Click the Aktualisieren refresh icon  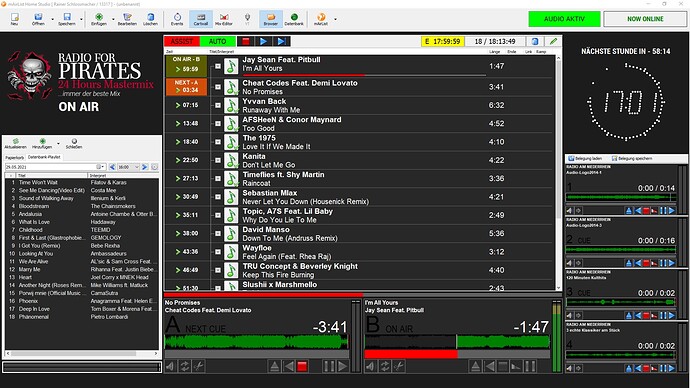[x=15, y=143]
